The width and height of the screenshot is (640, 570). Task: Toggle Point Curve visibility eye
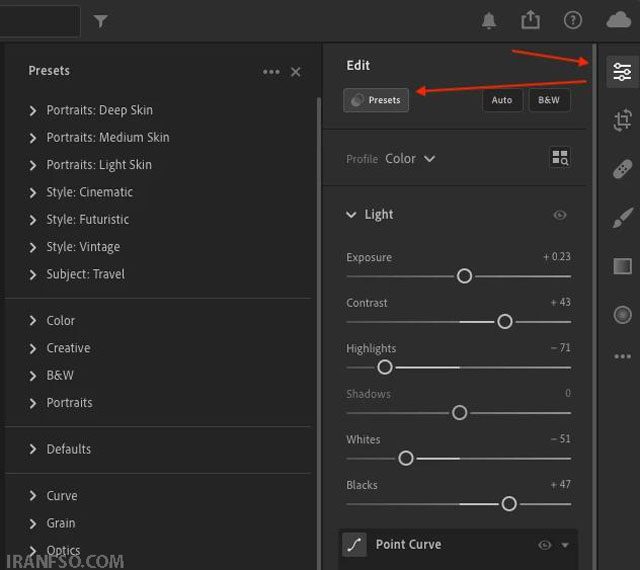[544, 545]
